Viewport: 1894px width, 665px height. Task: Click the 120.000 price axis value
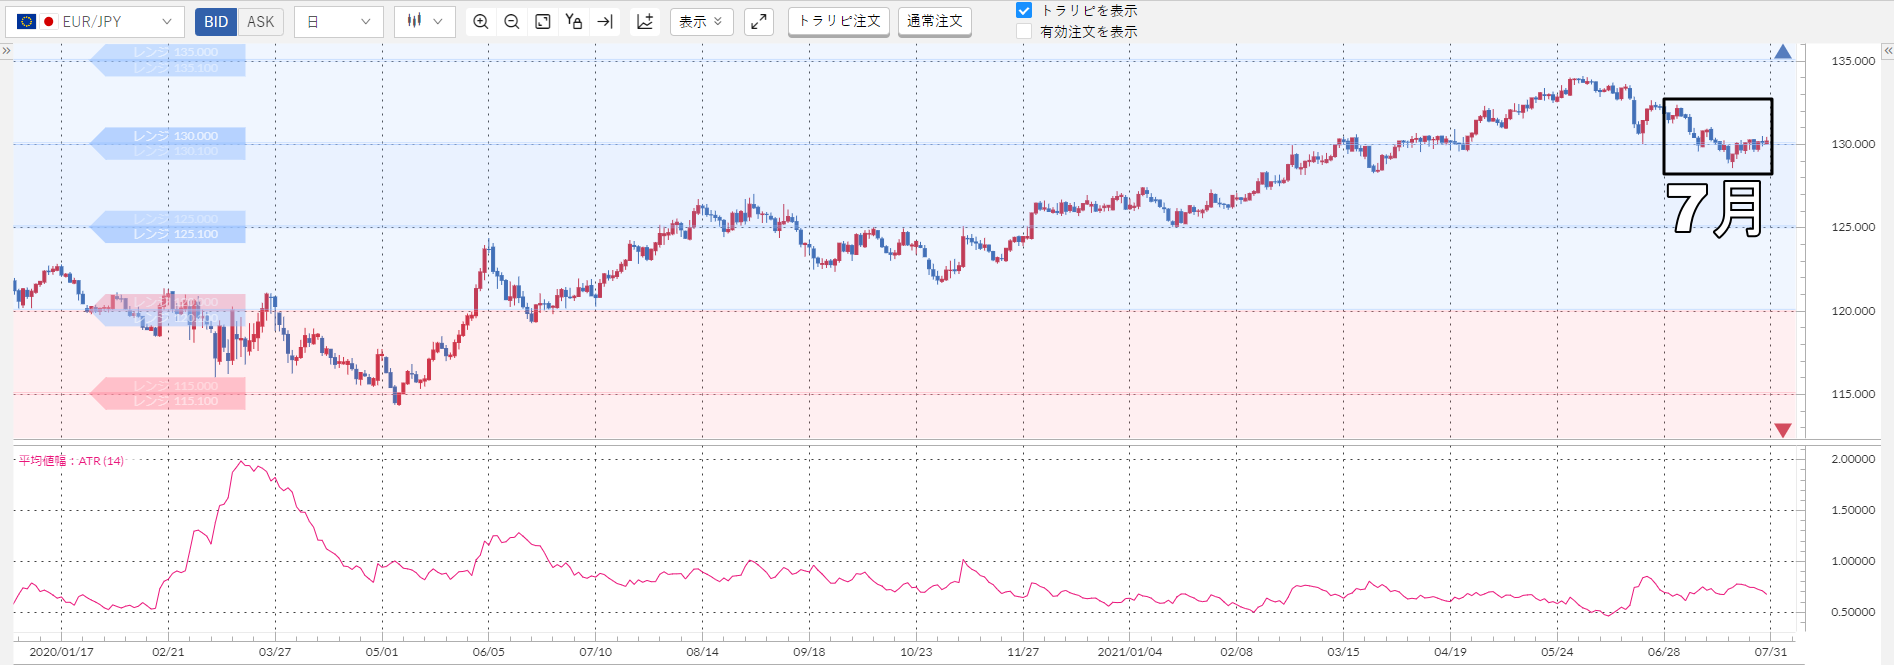click(1853, 311)
